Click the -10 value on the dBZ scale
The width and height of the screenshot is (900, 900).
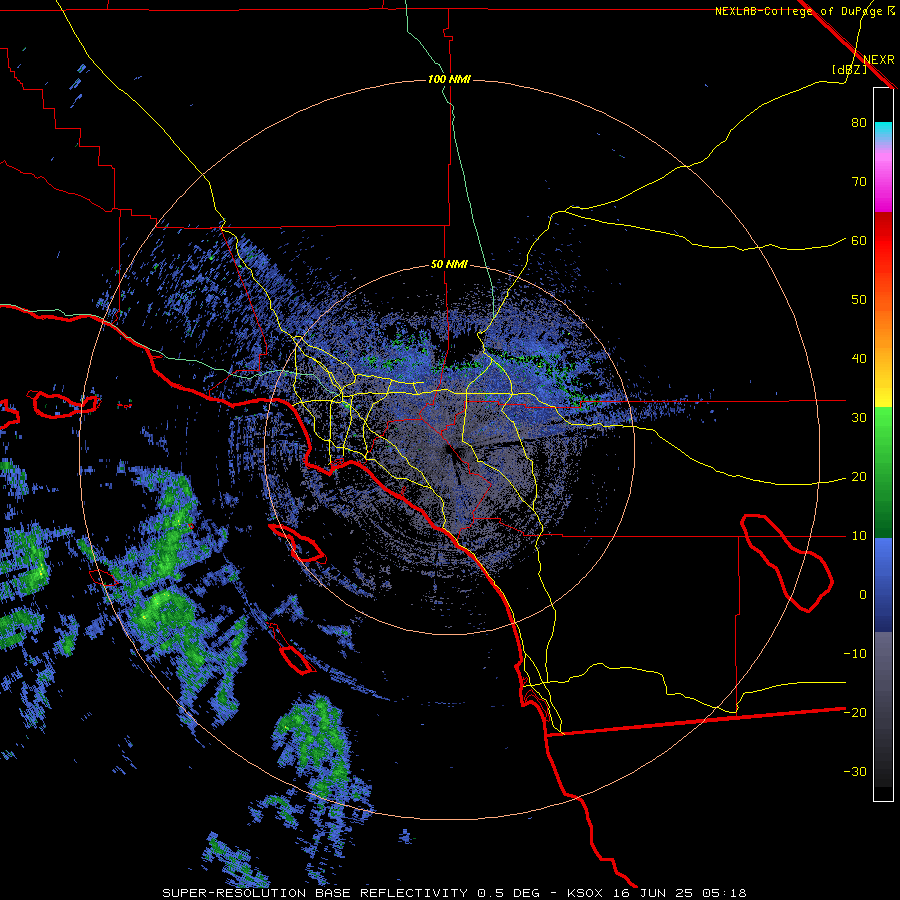(855, 654)
